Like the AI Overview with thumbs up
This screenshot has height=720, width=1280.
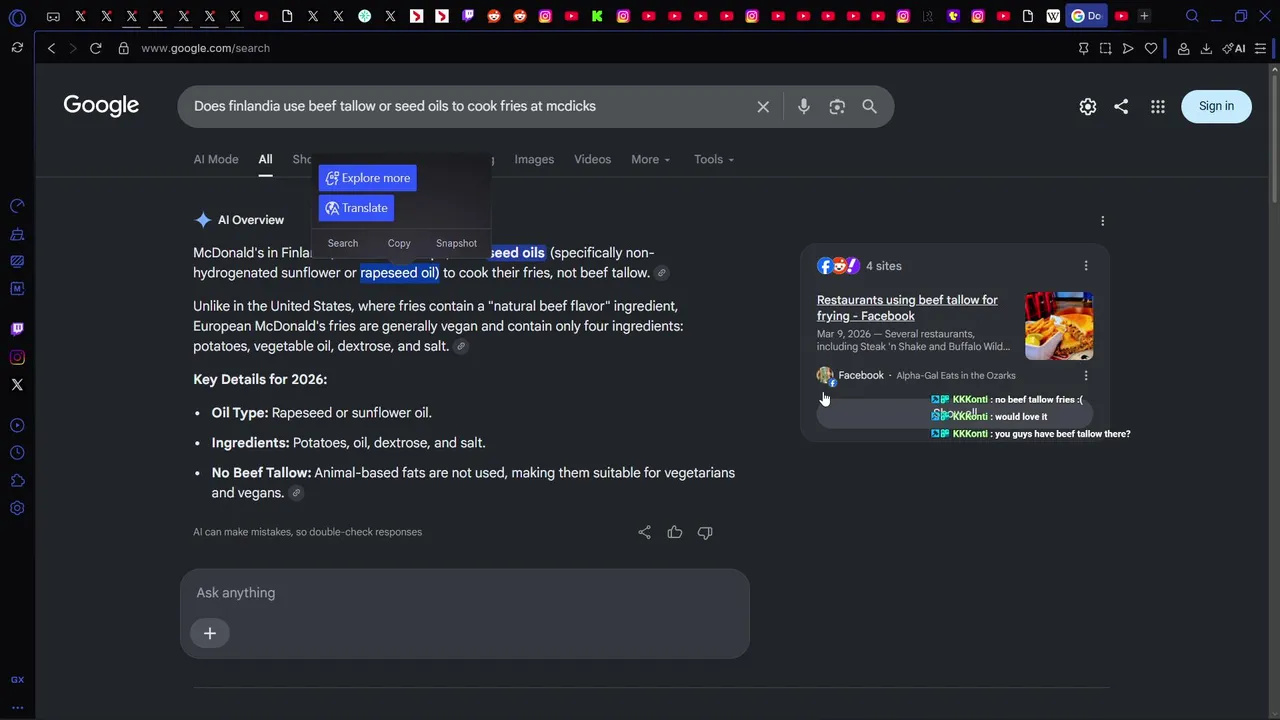675,532
